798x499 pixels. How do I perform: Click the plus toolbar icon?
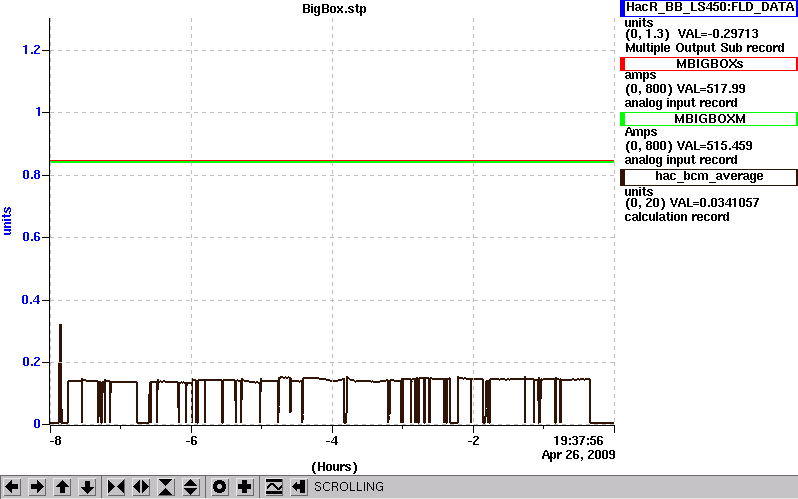click(x=245, y=487)
